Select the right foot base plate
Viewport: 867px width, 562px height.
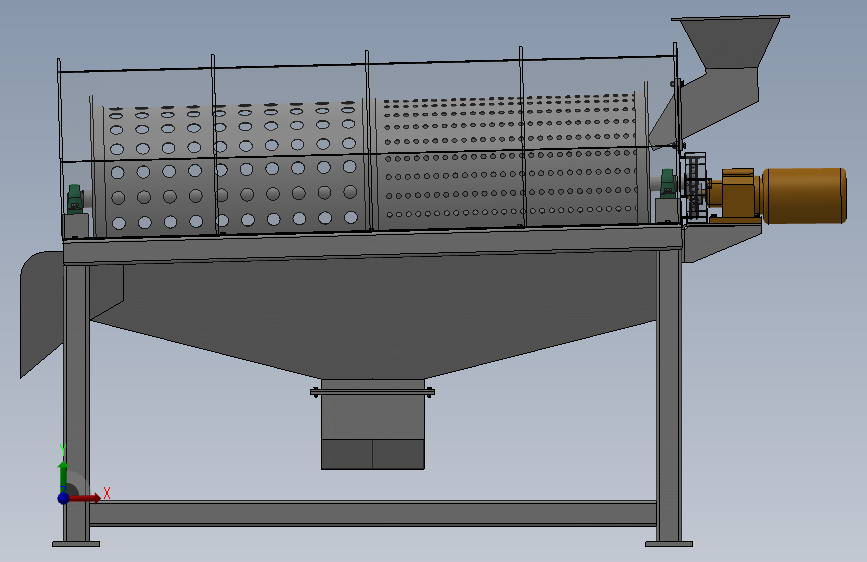point(669,544)
